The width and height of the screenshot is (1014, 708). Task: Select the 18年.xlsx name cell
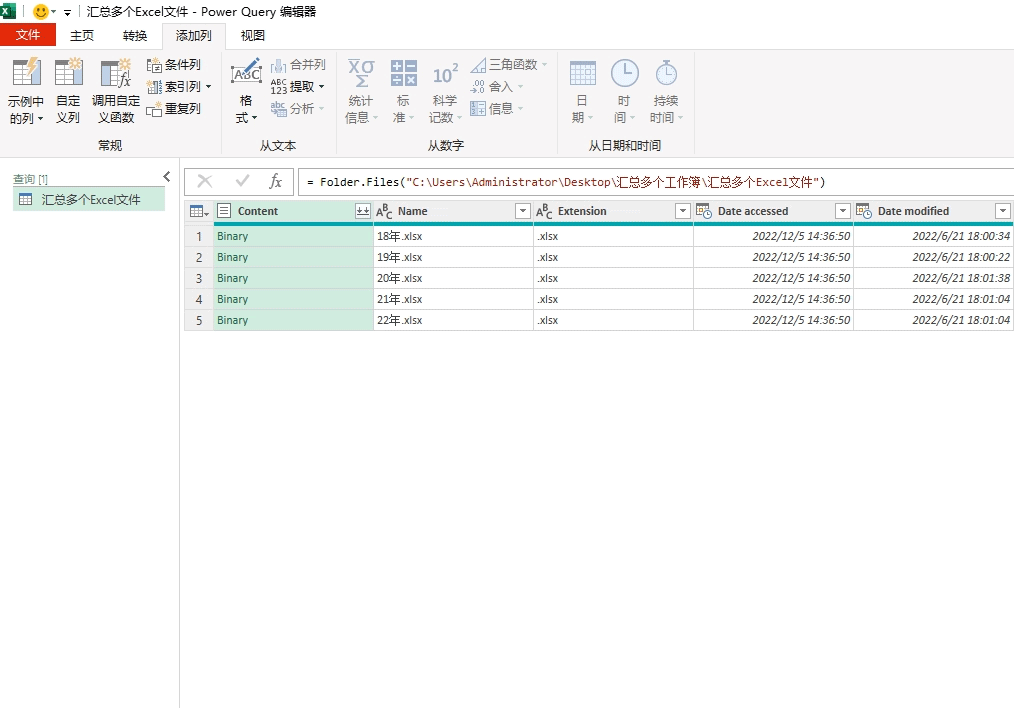[x=453, y=236]
